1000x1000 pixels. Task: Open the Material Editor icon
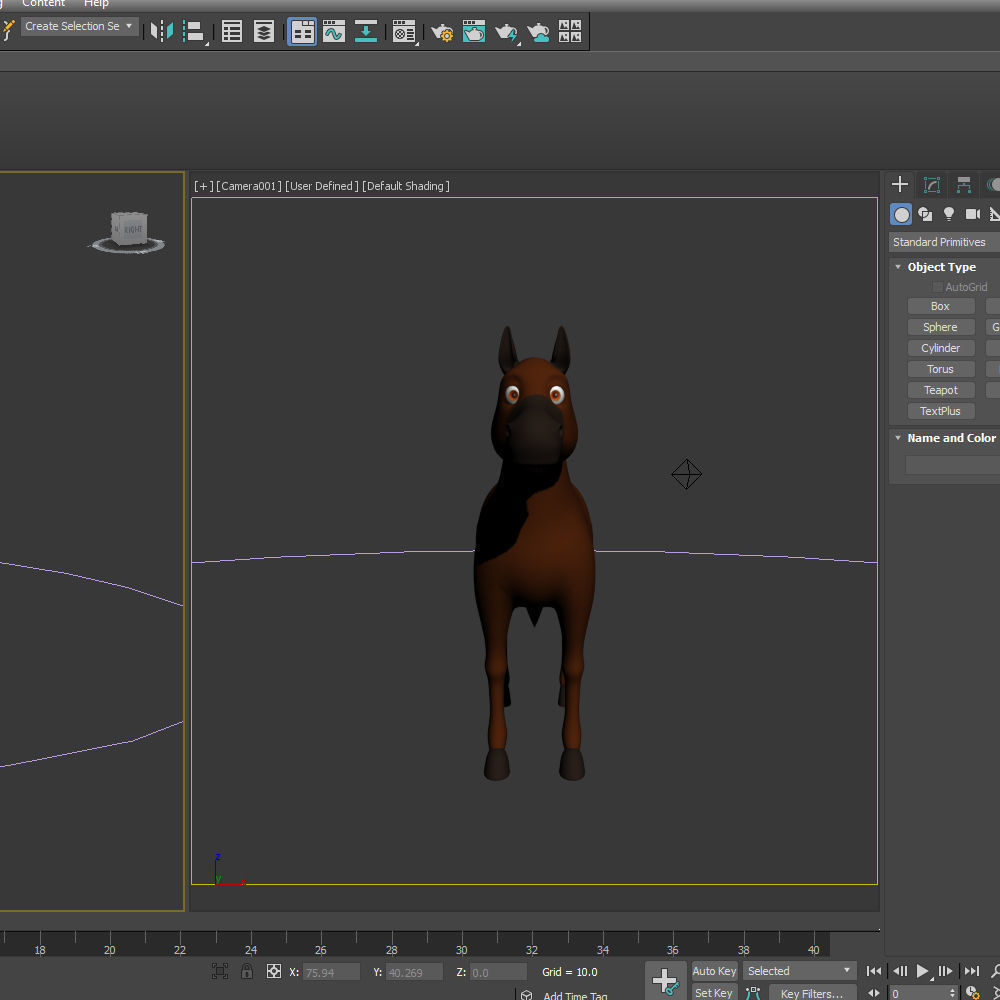coord(404,31)
